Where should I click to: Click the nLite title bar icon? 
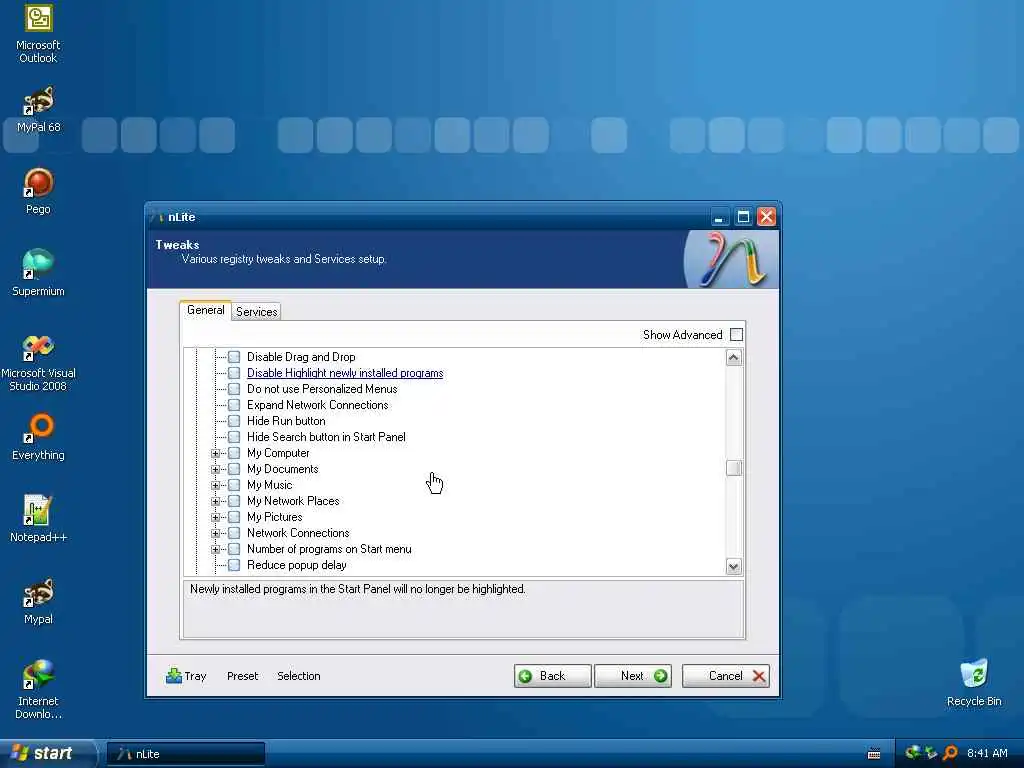[x=157, y=217]
